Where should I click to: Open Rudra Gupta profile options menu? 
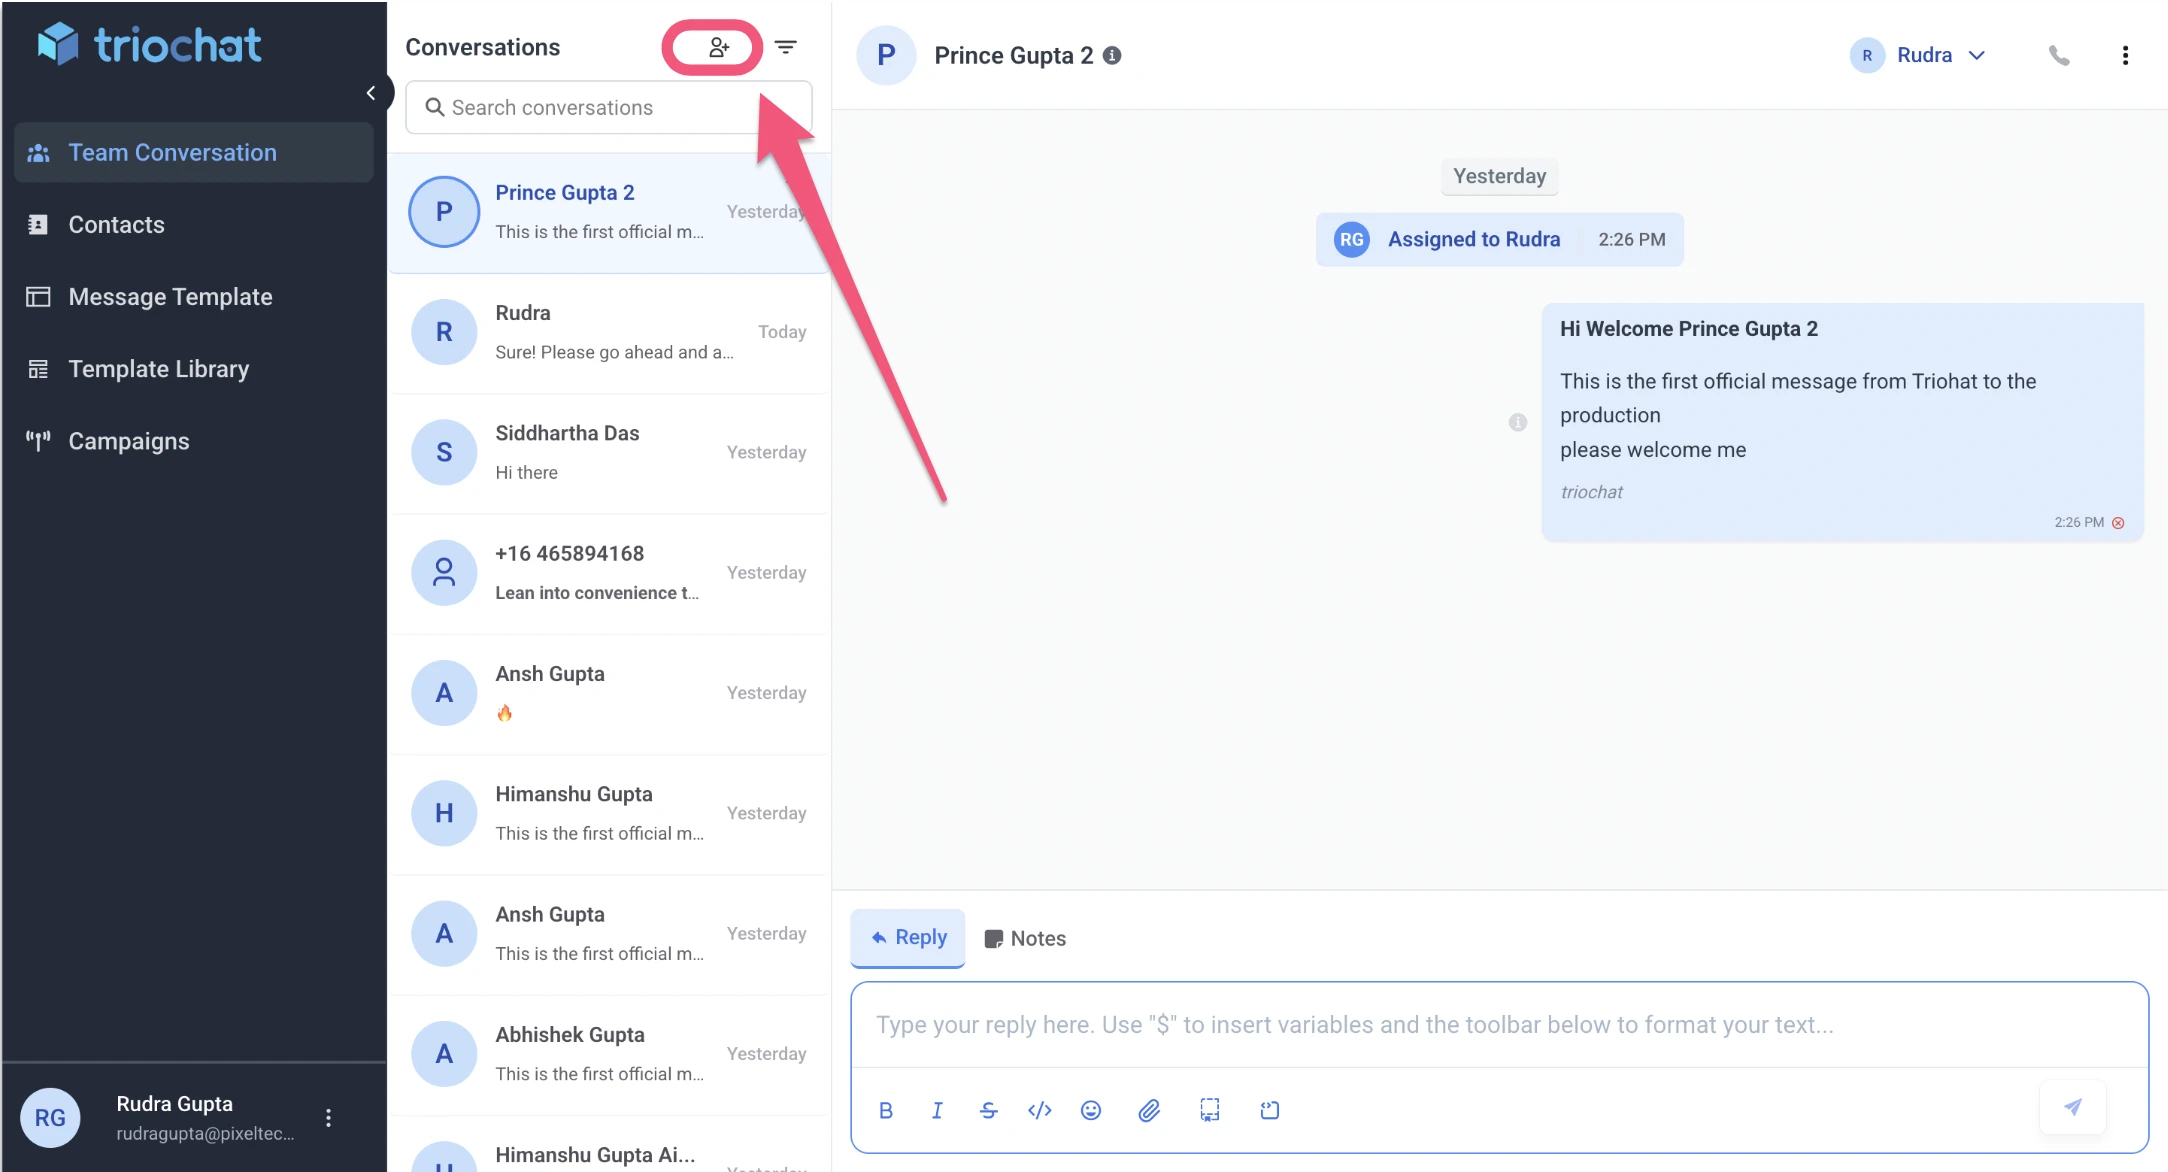coord(328,1117)
